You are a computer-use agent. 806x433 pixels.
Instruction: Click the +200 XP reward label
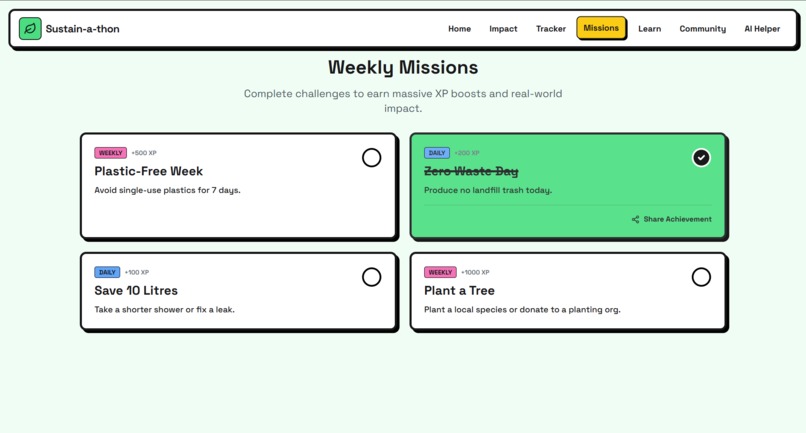tap(467, 153)
